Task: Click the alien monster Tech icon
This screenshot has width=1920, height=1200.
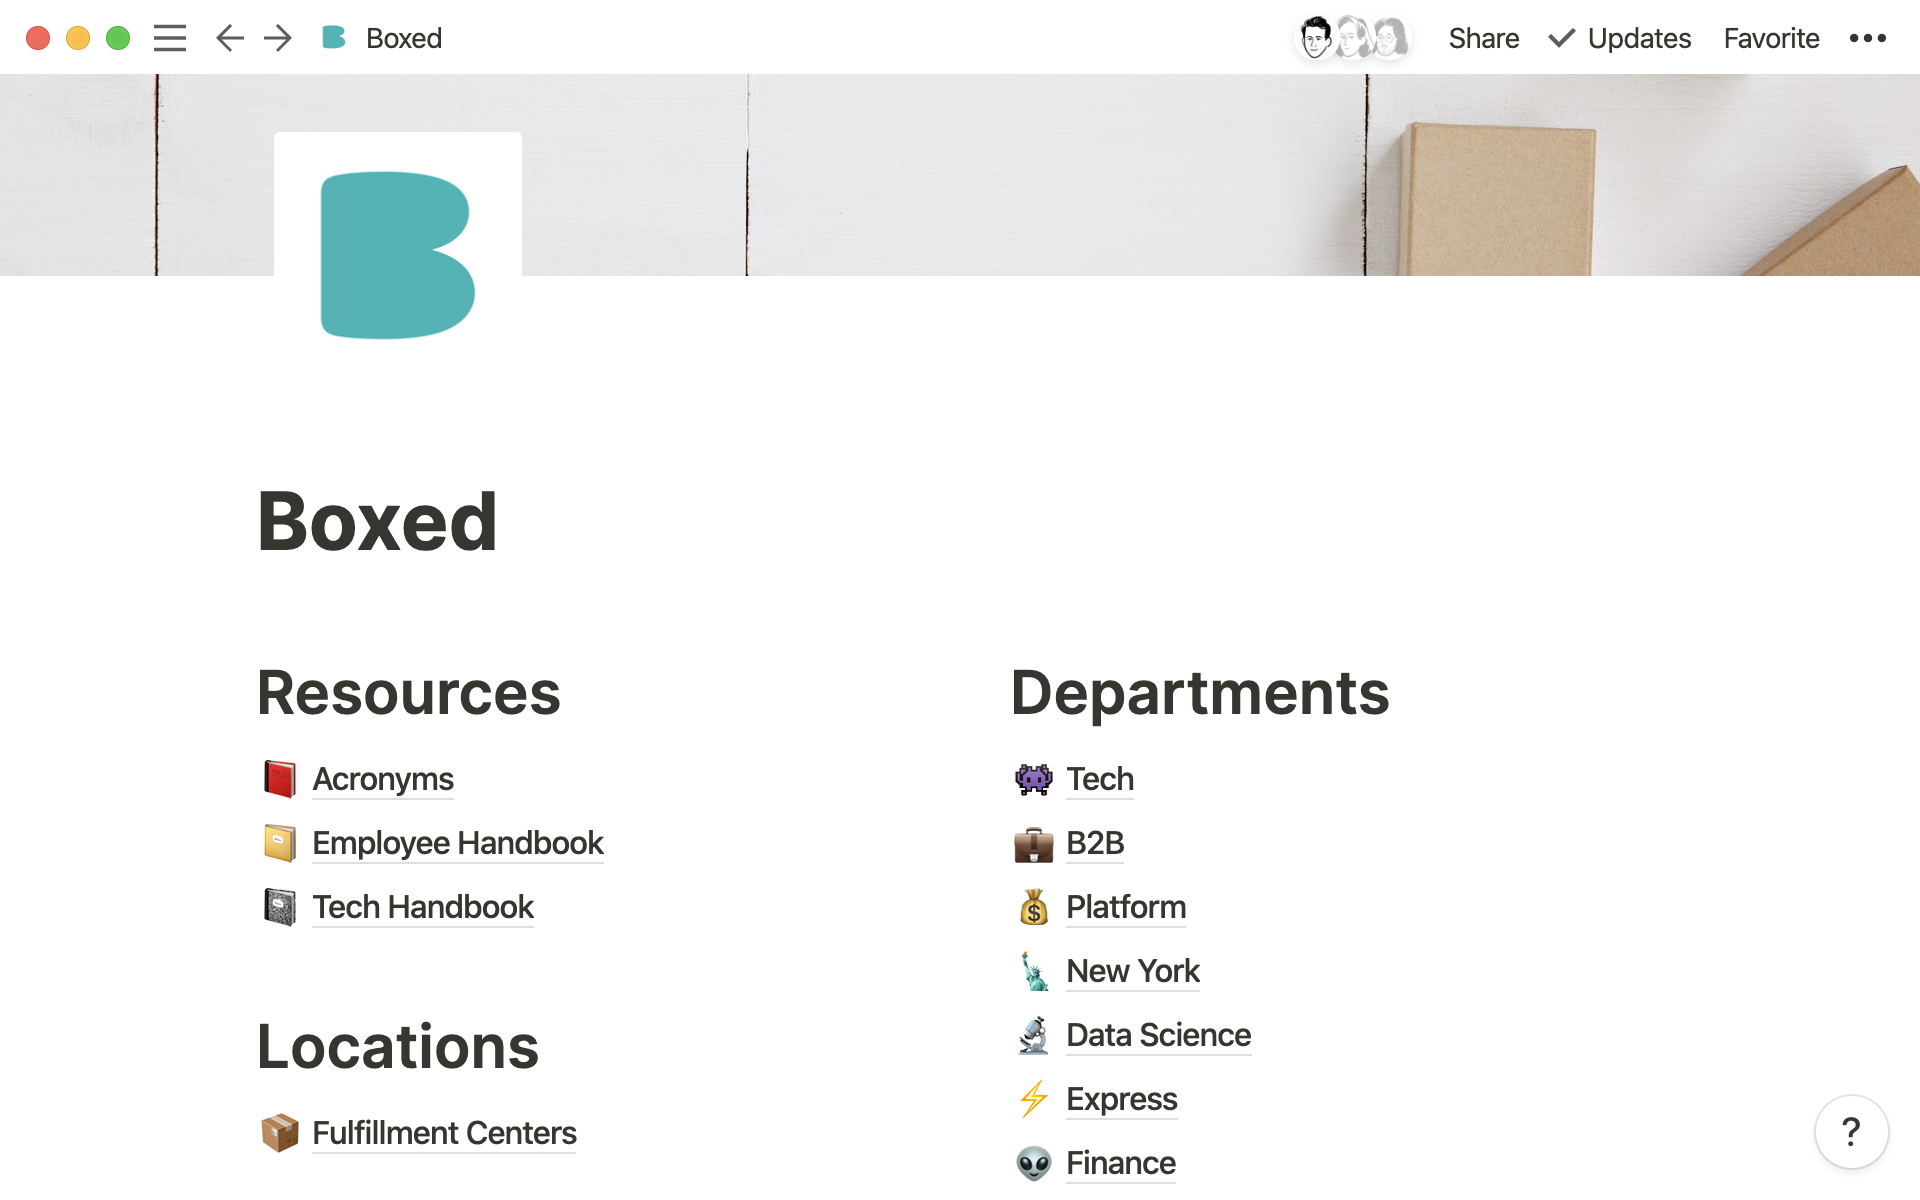Action: pos(1033,779)
